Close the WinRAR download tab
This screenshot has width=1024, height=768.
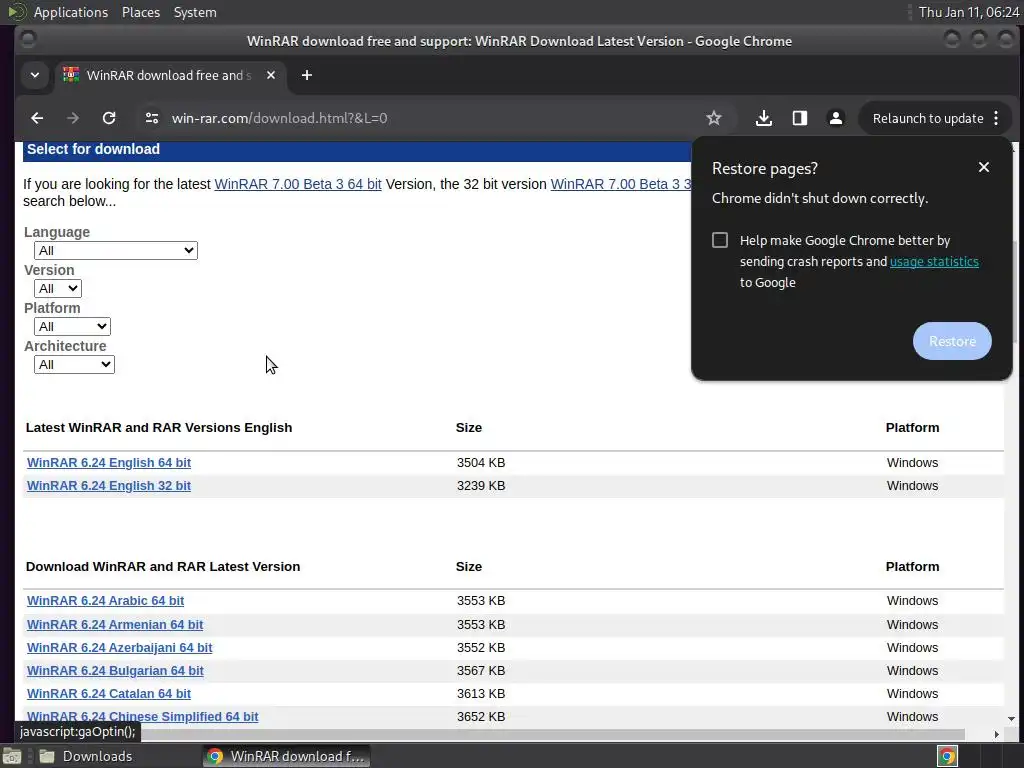(x=271, y=75)
